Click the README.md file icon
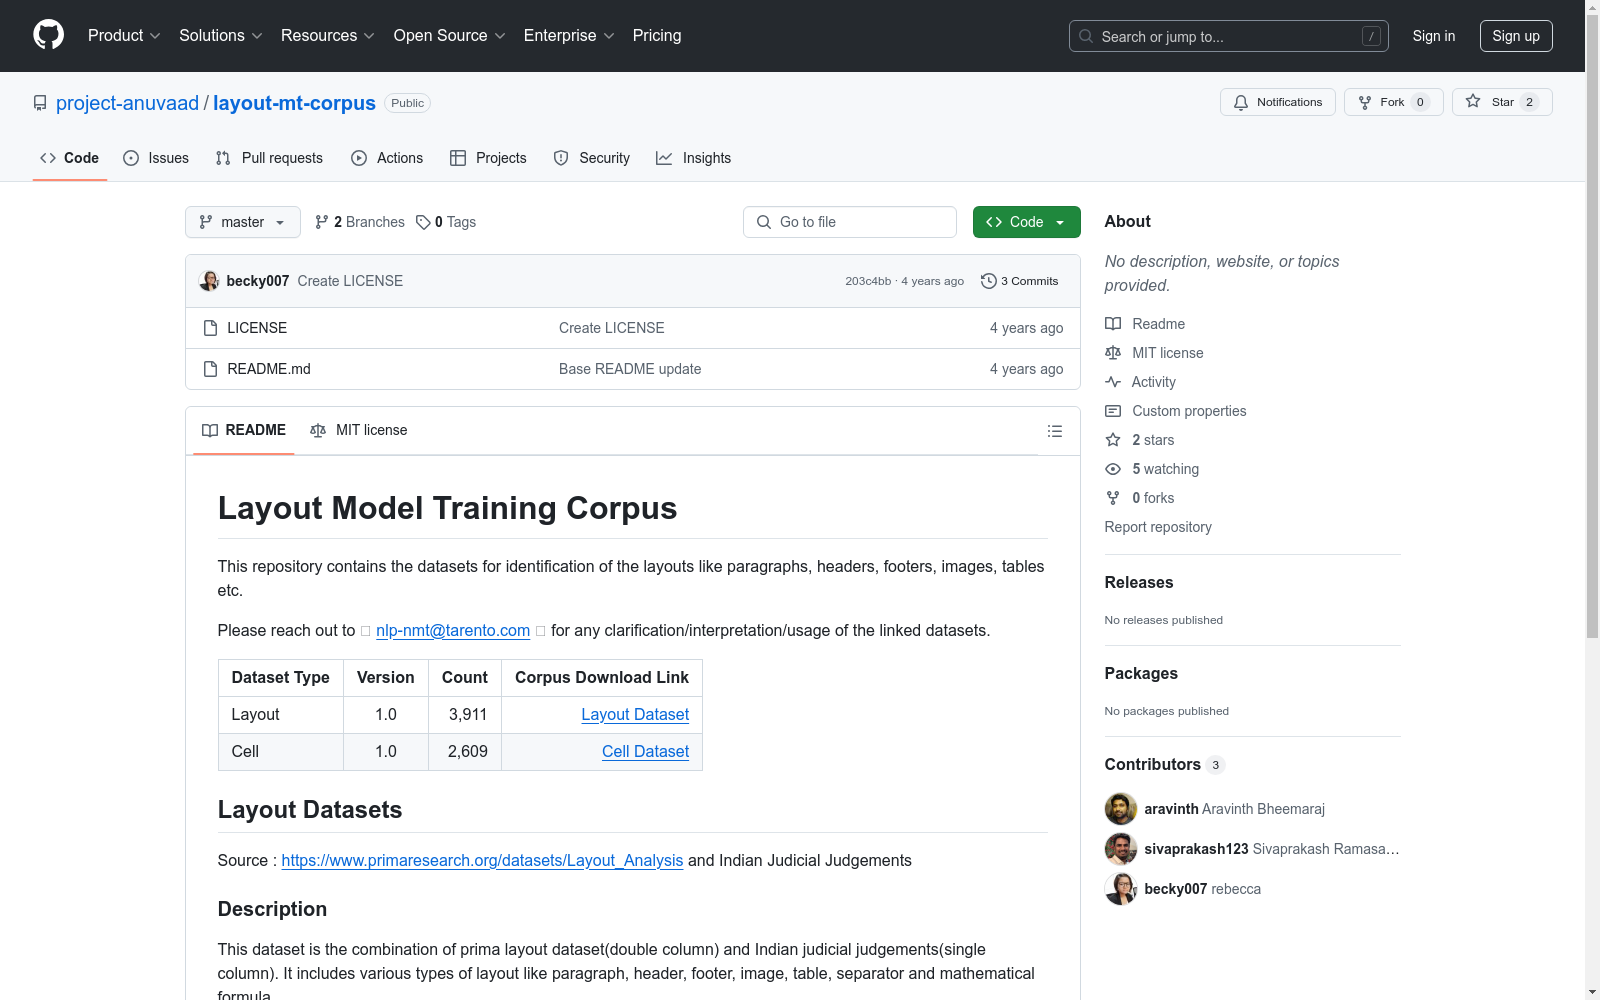This screenshot has height=1000, width=1600. tap(210, 369)
